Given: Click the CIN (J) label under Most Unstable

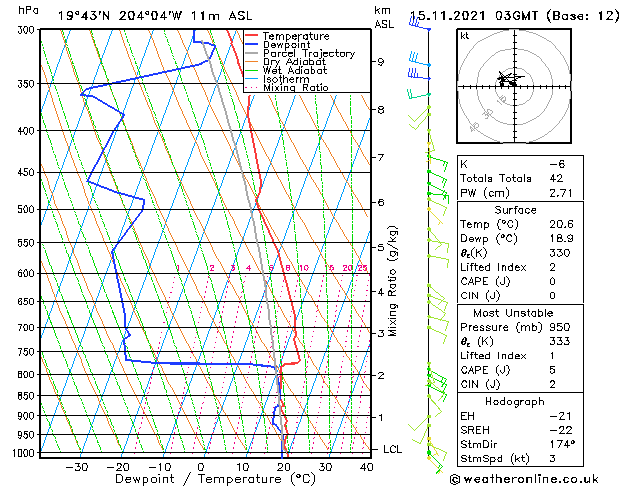Looking at the screenshot, I should [480, 384].
